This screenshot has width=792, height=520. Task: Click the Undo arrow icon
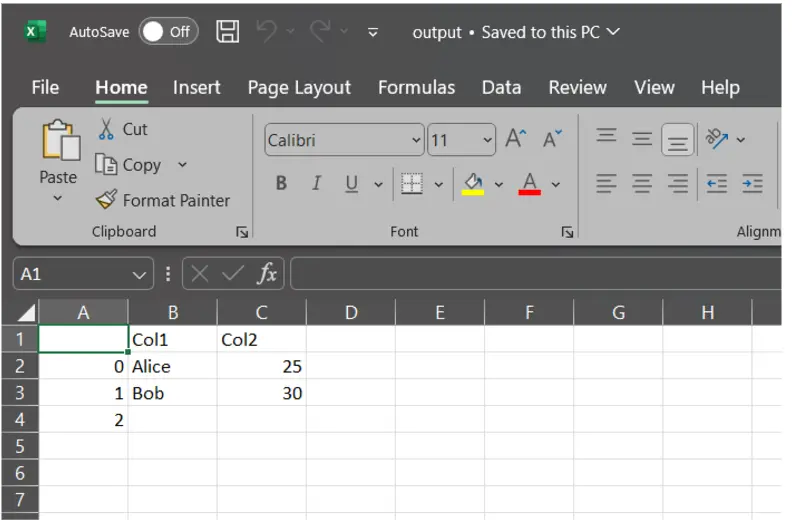[267, 31]
